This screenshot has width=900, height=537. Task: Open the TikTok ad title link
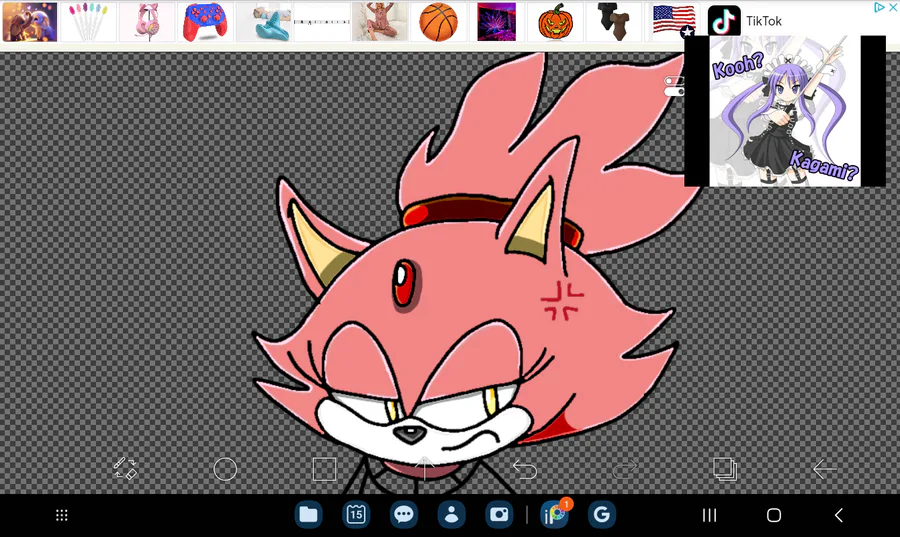tap(764, 21)
